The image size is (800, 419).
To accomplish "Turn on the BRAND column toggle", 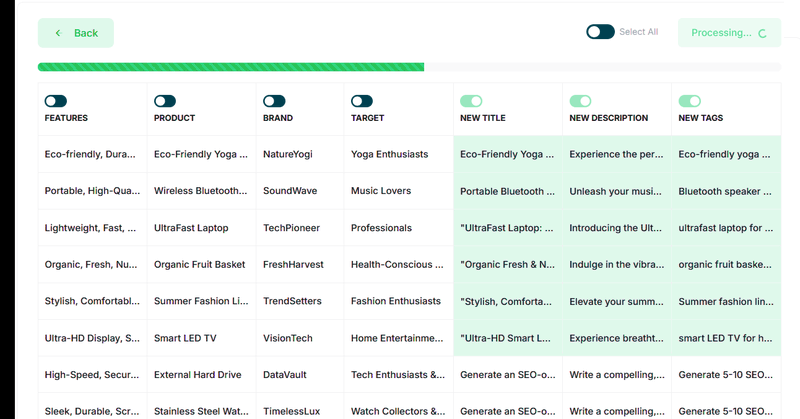I will [x=274, y=101].
